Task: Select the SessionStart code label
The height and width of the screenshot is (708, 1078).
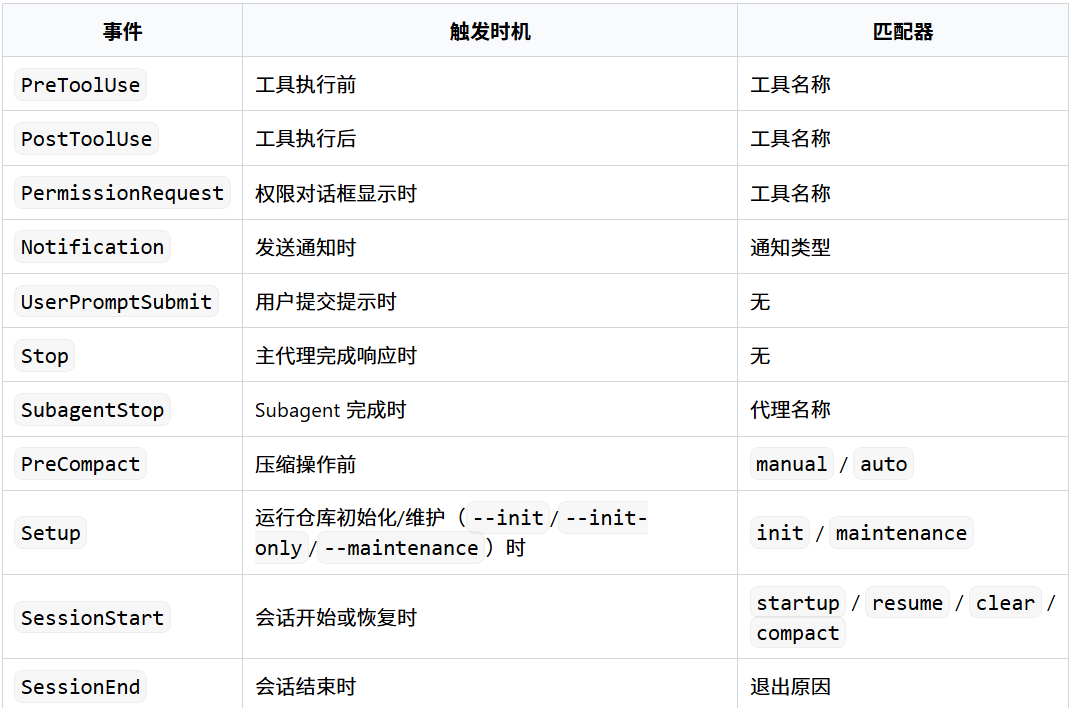Action: (92, 617)
